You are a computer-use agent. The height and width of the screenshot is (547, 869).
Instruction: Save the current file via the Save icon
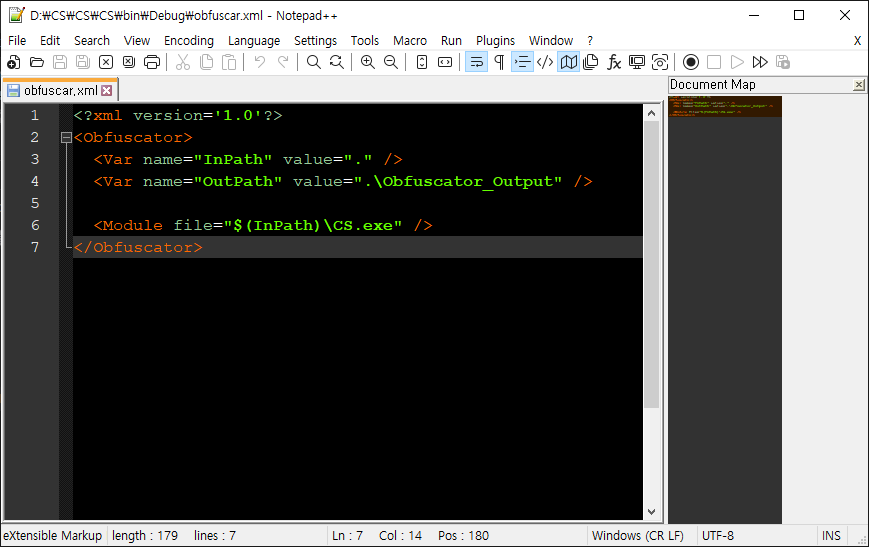point(60,62)
